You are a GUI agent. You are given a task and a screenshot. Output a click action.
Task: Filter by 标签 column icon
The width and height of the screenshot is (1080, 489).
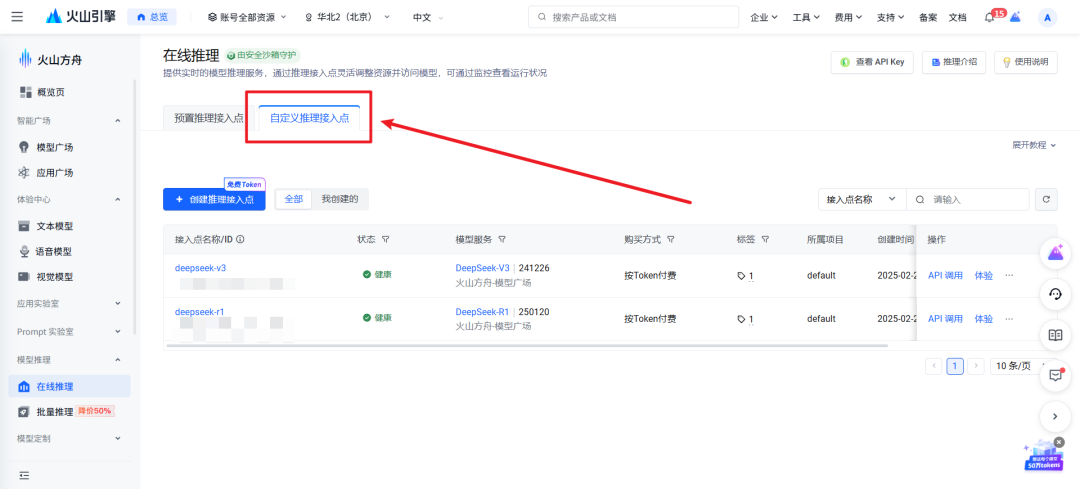coord(765,240)
